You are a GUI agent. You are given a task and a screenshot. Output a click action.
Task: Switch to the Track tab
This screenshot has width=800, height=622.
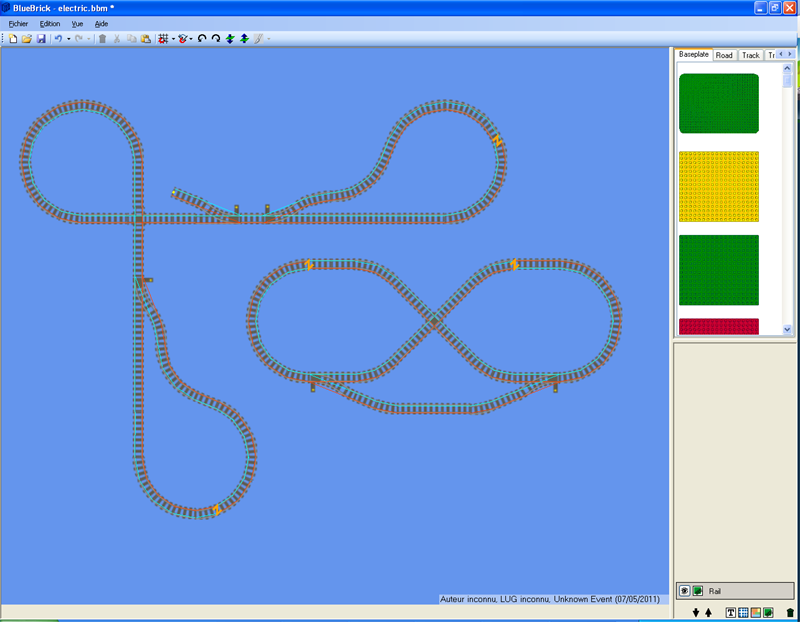tap(750, 55)
